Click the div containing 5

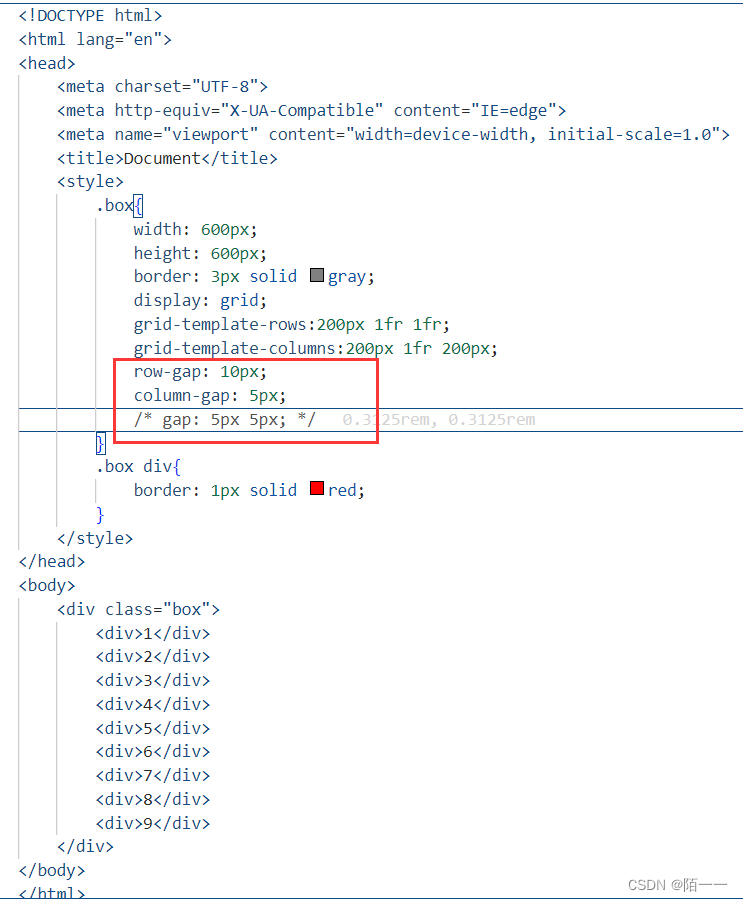pos(153,729)
